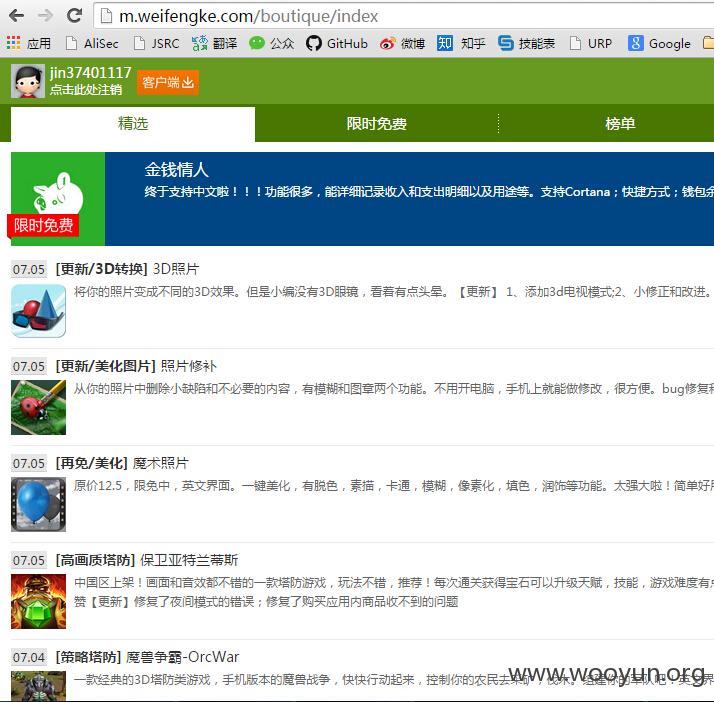Select the 精选 tab

pyautogui.click(x=133, y=123)
